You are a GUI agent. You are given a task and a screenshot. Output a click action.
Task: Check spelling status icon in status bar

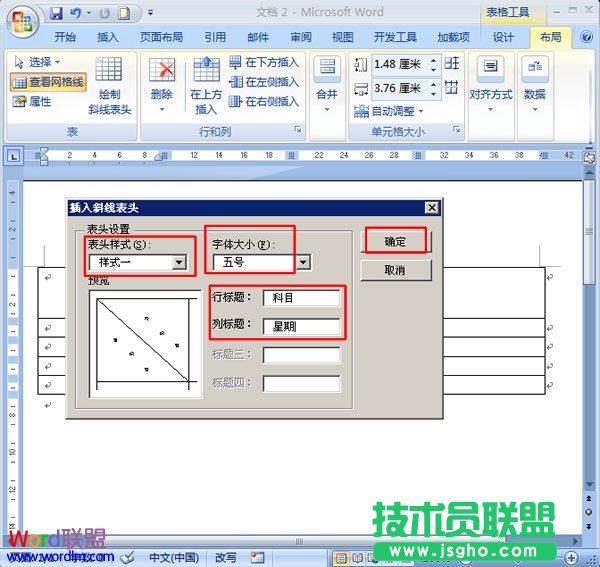(129, 557)
